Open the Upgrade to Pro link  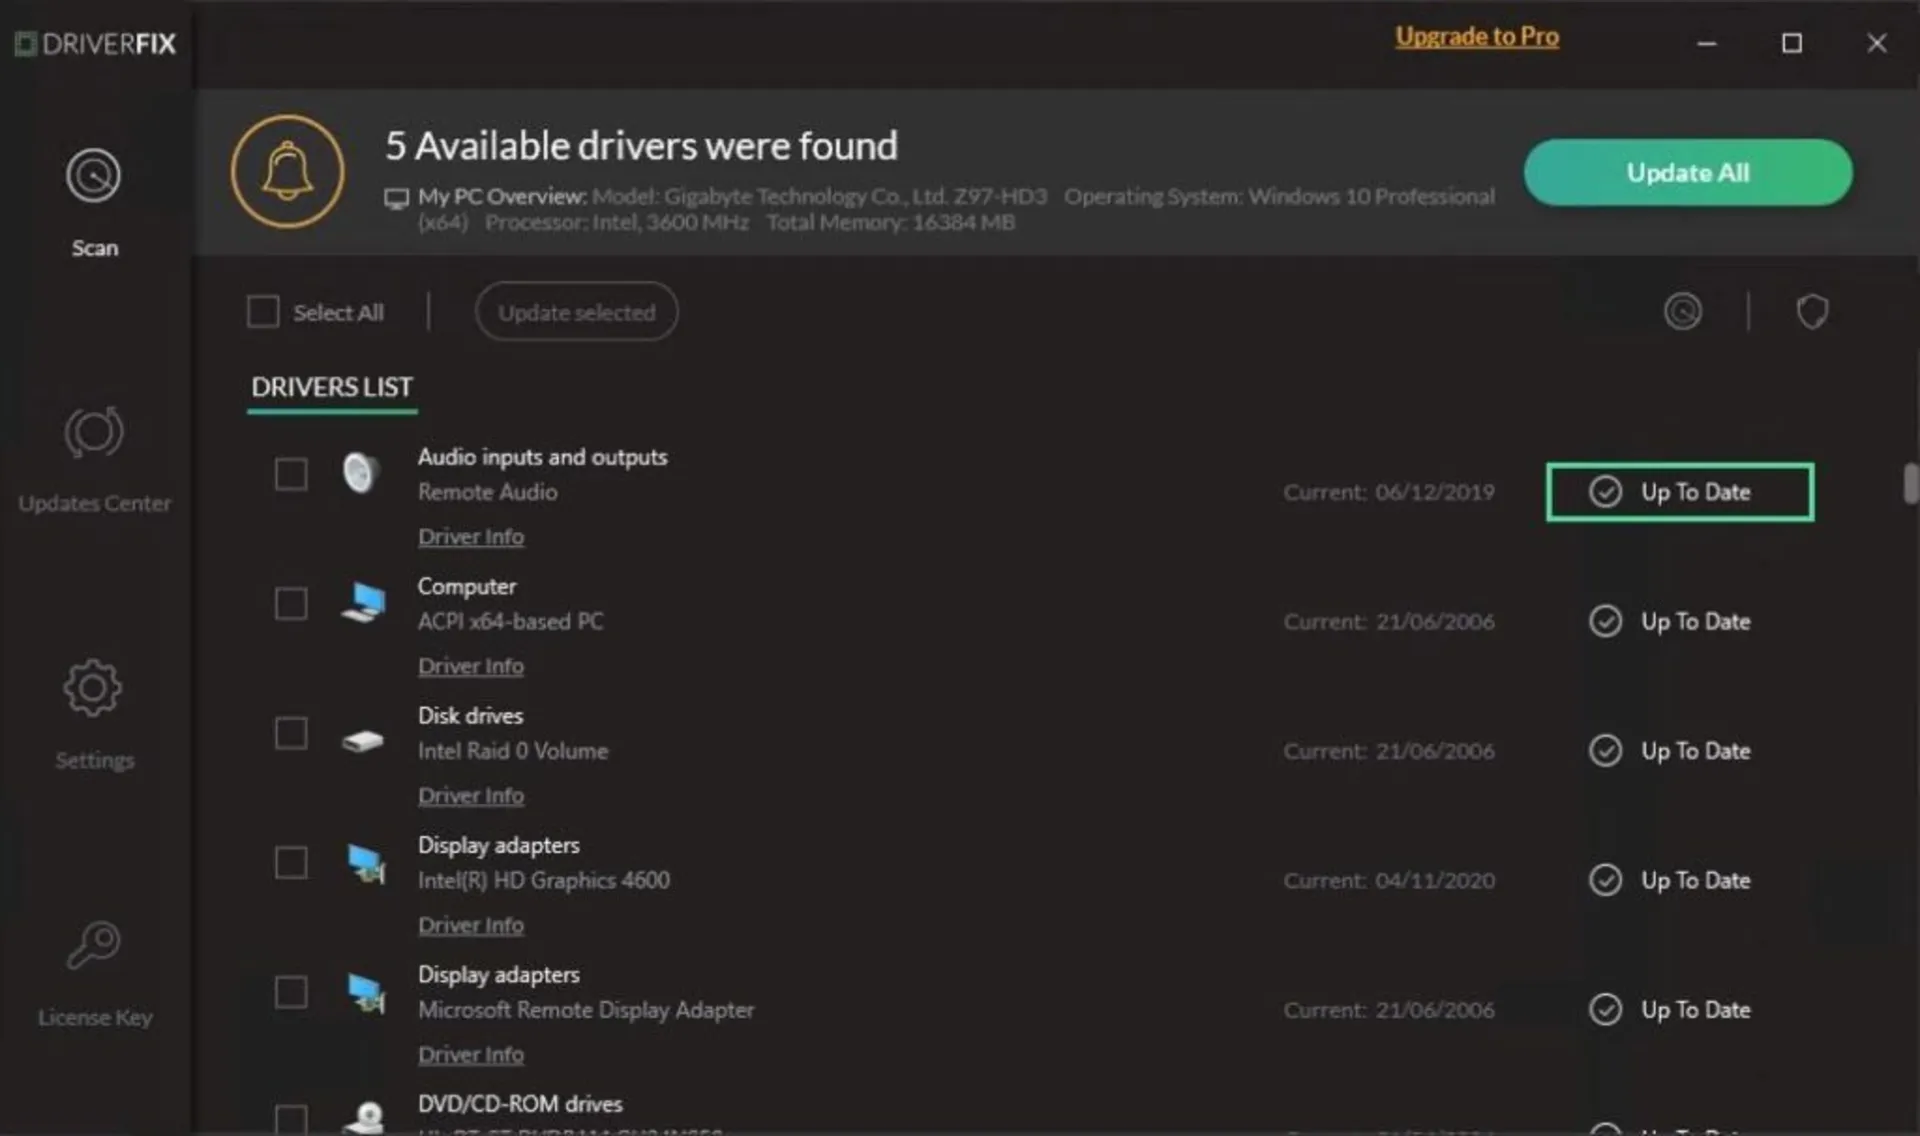pyautogui.click(x=1477, y=37)
